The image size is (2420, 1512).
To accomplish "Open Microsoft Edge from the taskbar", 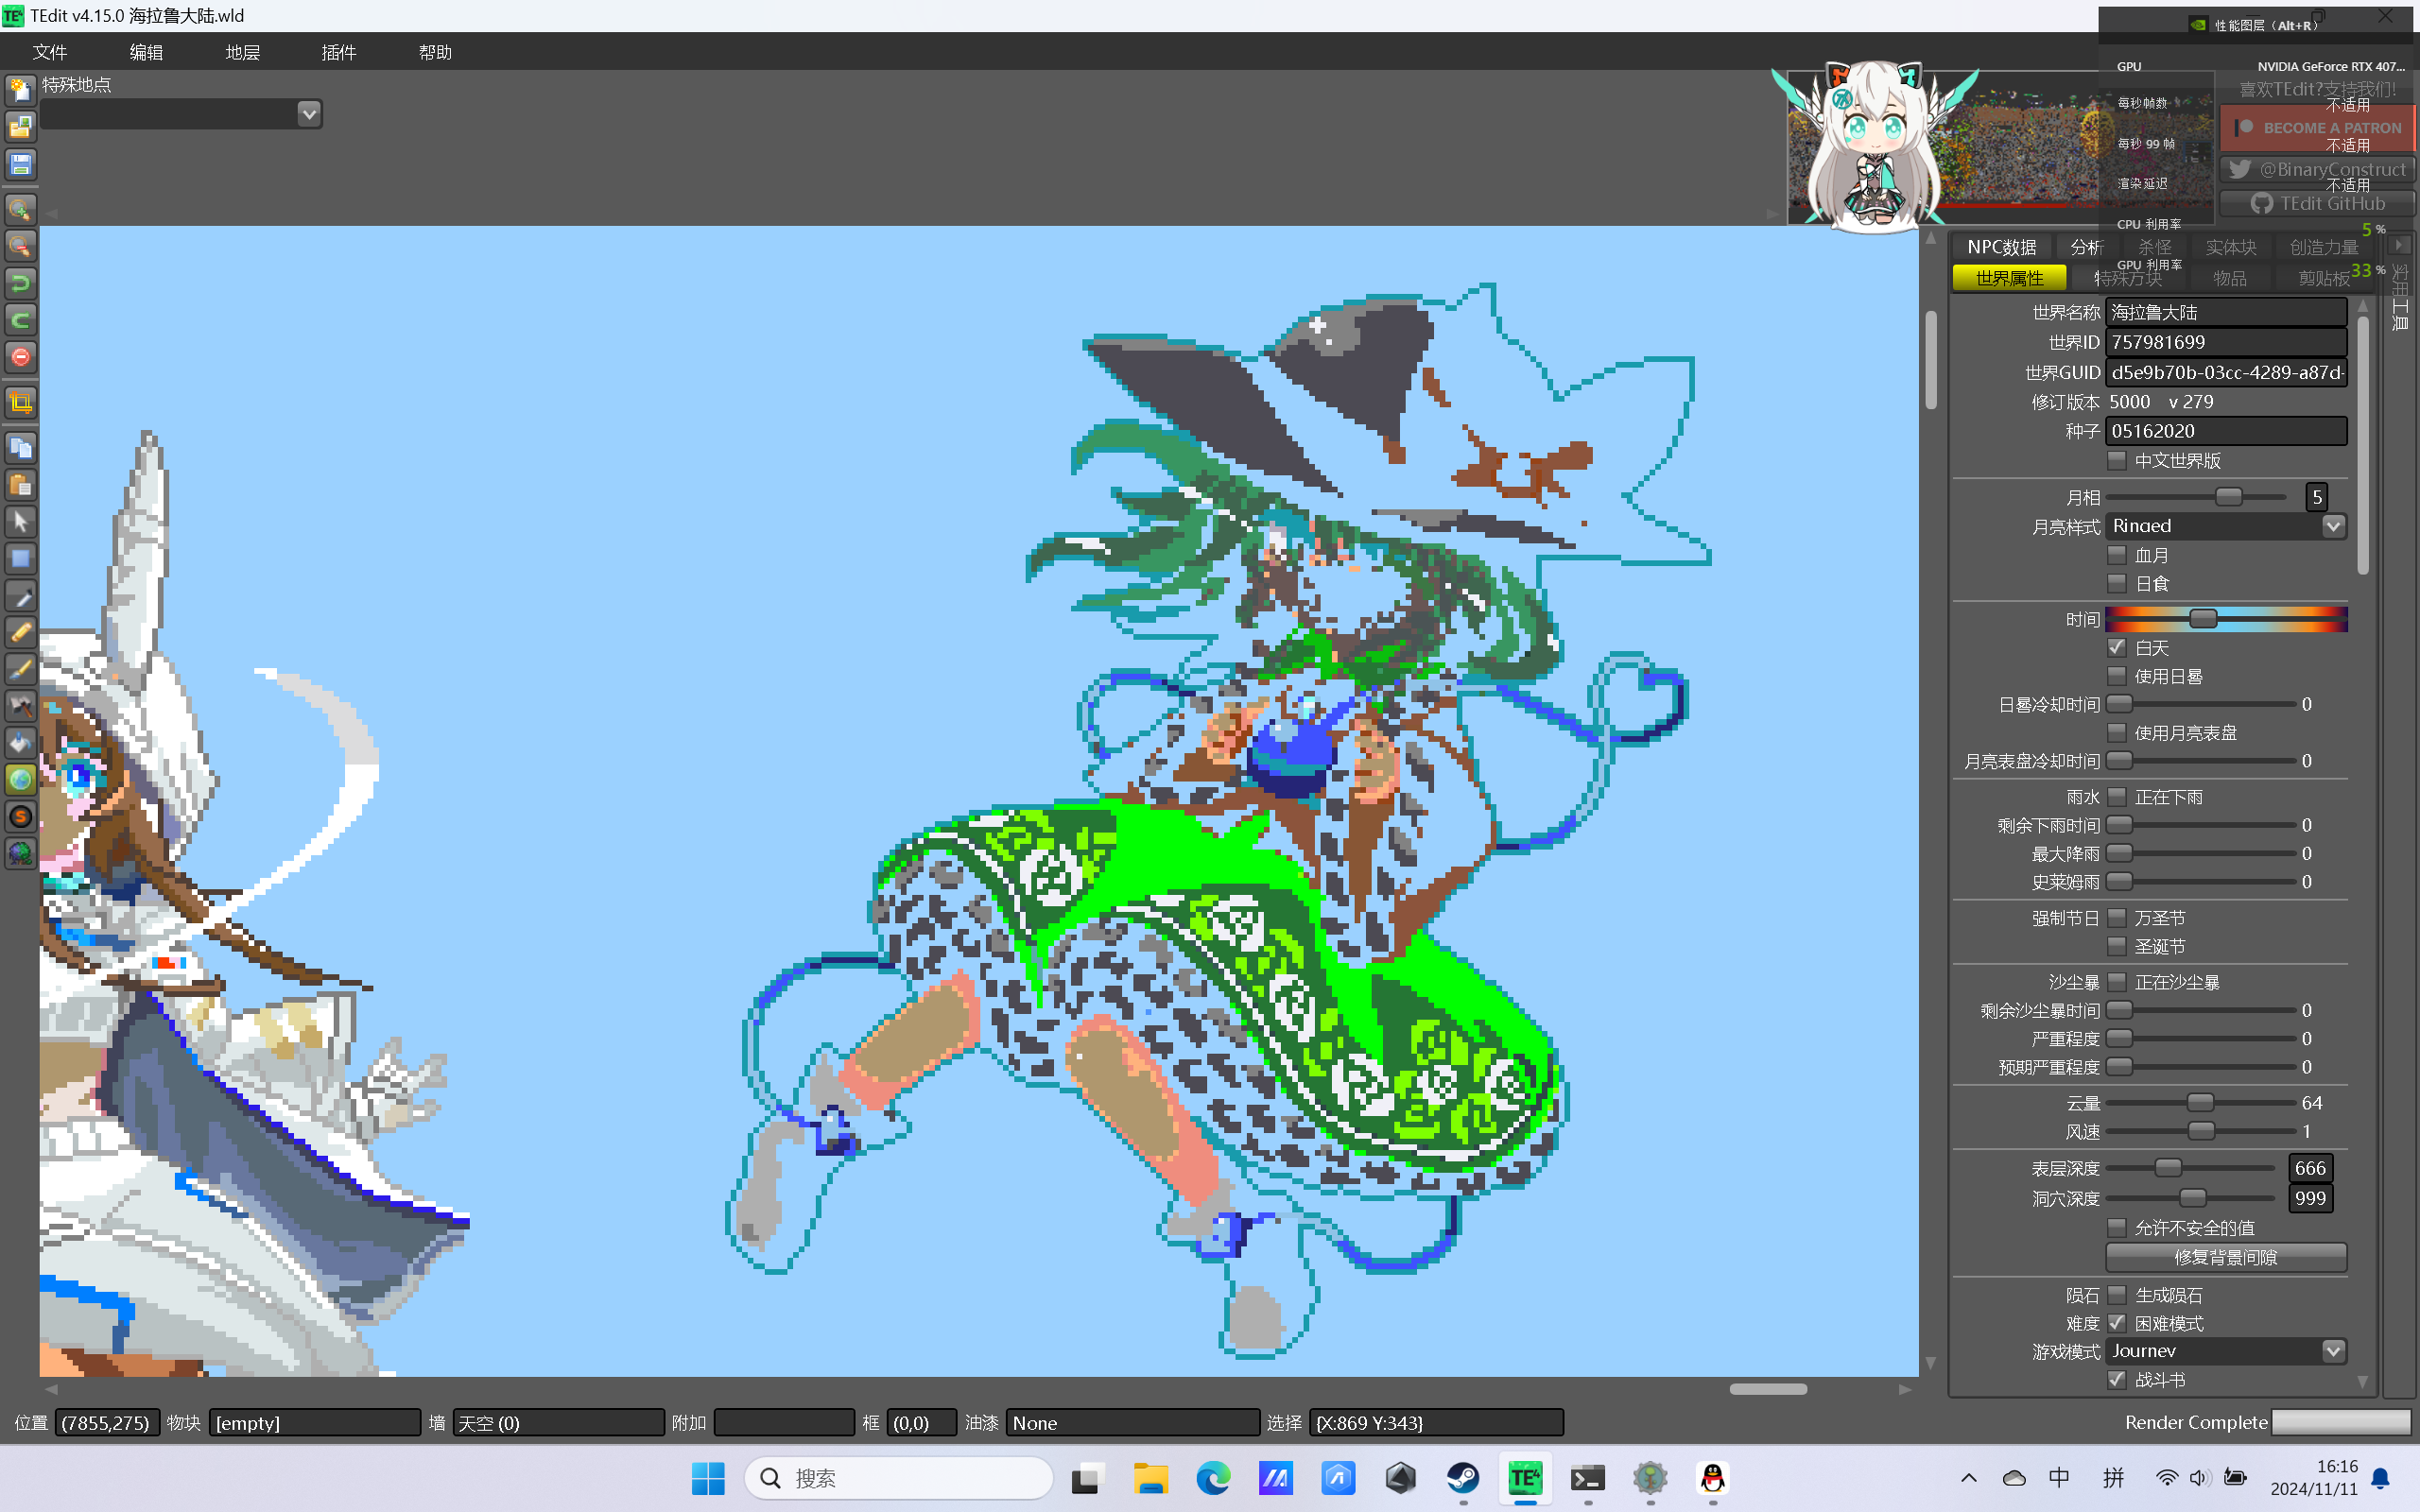I will click(x=1213, y=1478).
